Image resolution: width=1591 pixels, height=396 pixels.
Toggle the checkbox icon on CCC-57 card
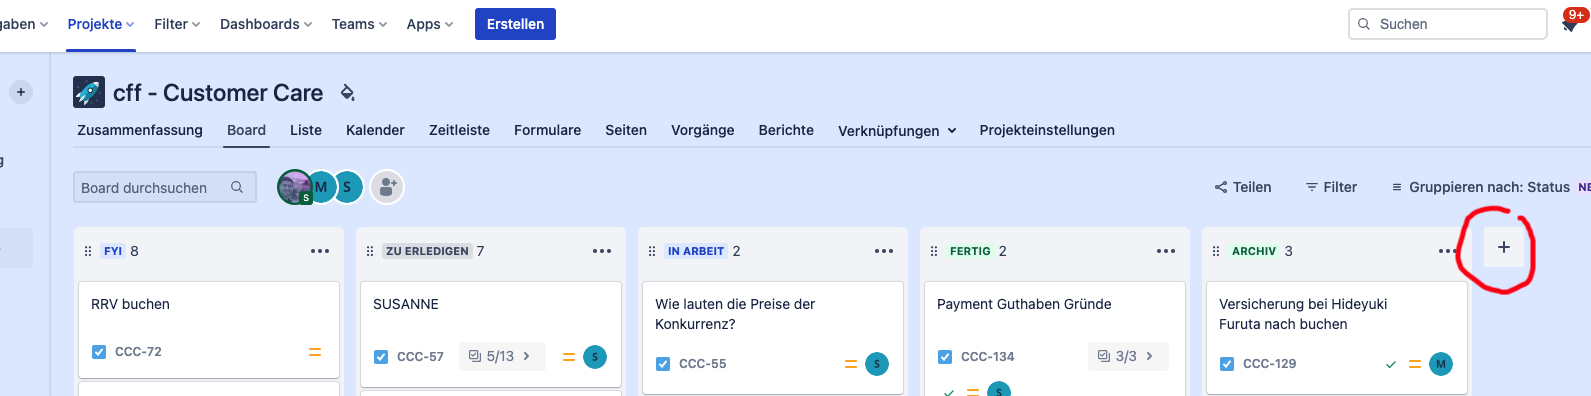click(x=381, y=357)
